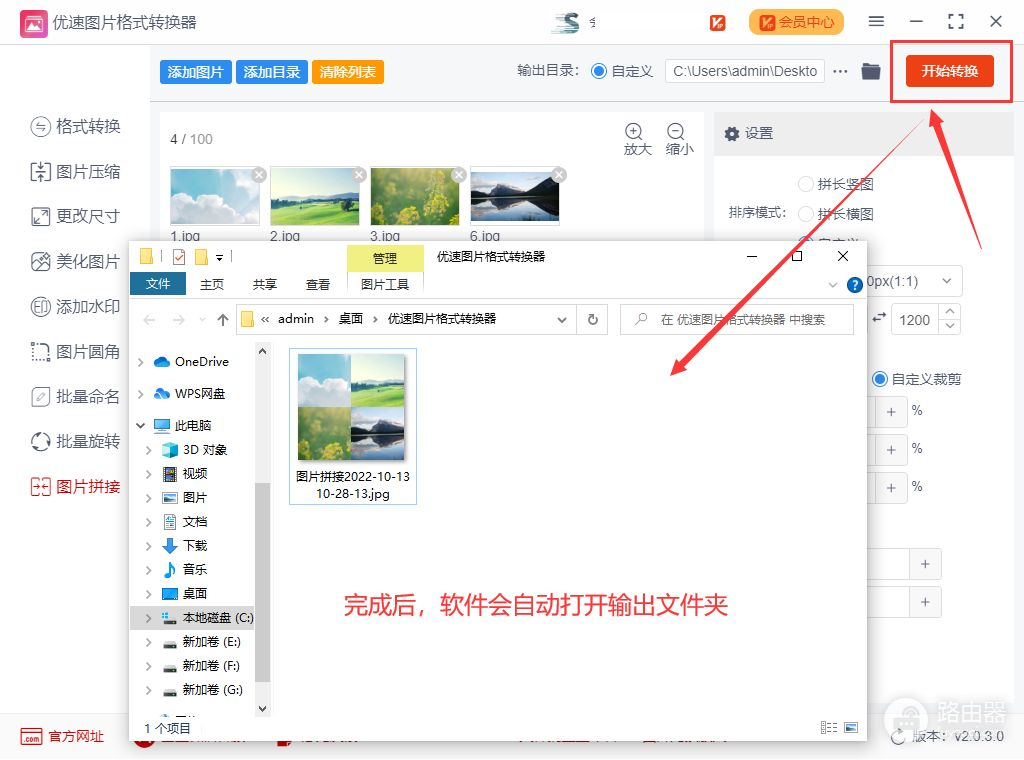Click the swap width height arrows icon
This screenshot has width=1024, height=760.
(x=880, y=317)
